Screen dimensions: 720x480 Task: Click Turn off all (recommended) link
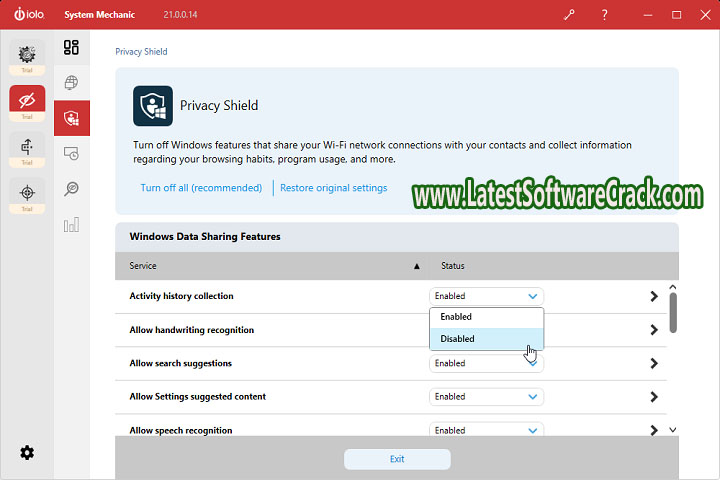tap(201, 188)
